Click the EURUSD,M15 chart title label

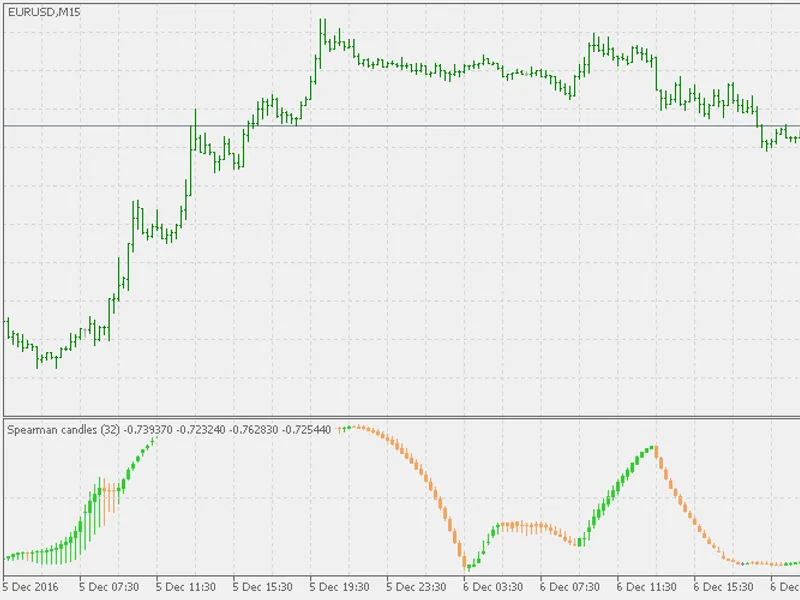(x=44, y=12)
